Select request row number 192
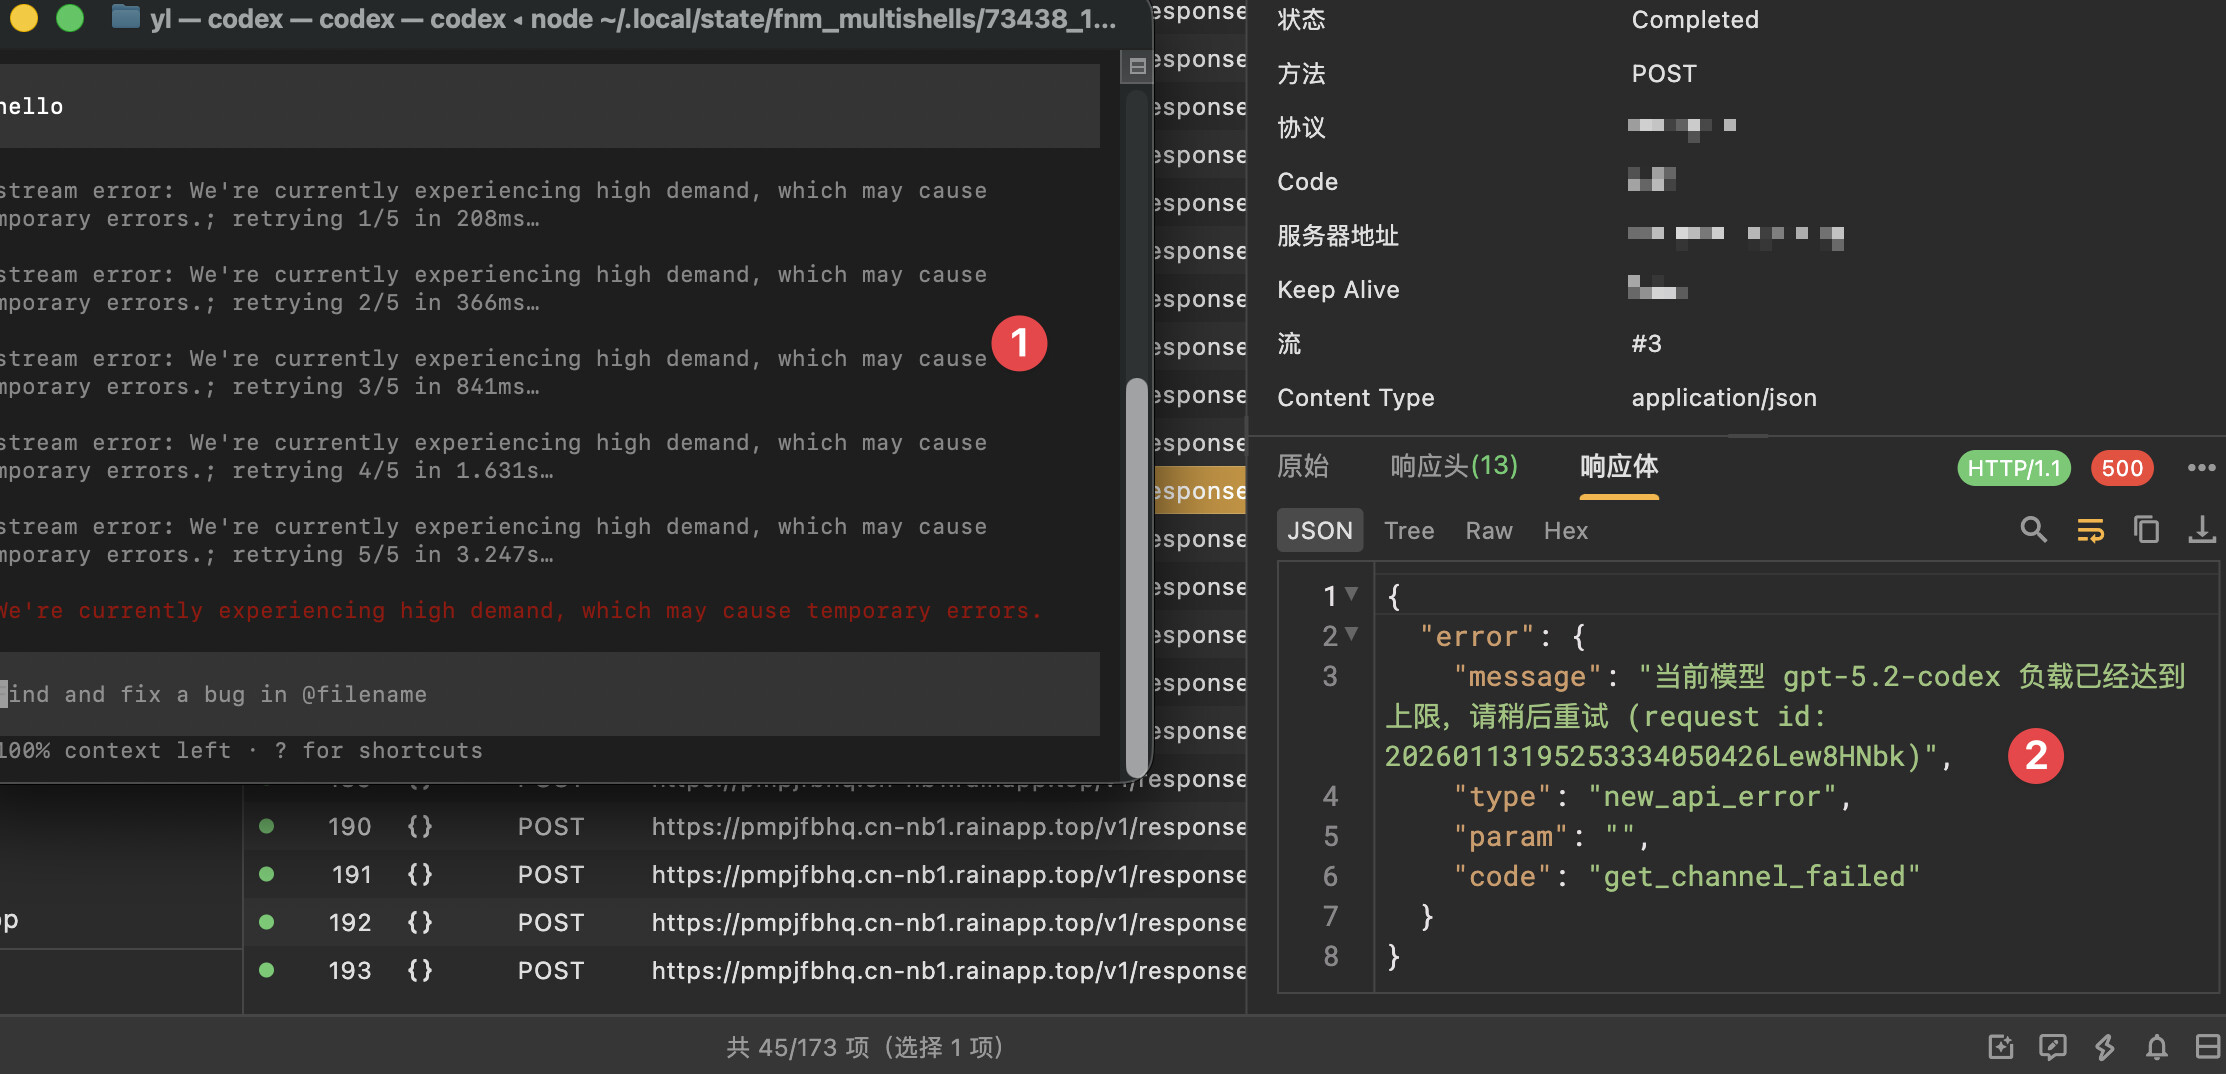 [745, 922]
